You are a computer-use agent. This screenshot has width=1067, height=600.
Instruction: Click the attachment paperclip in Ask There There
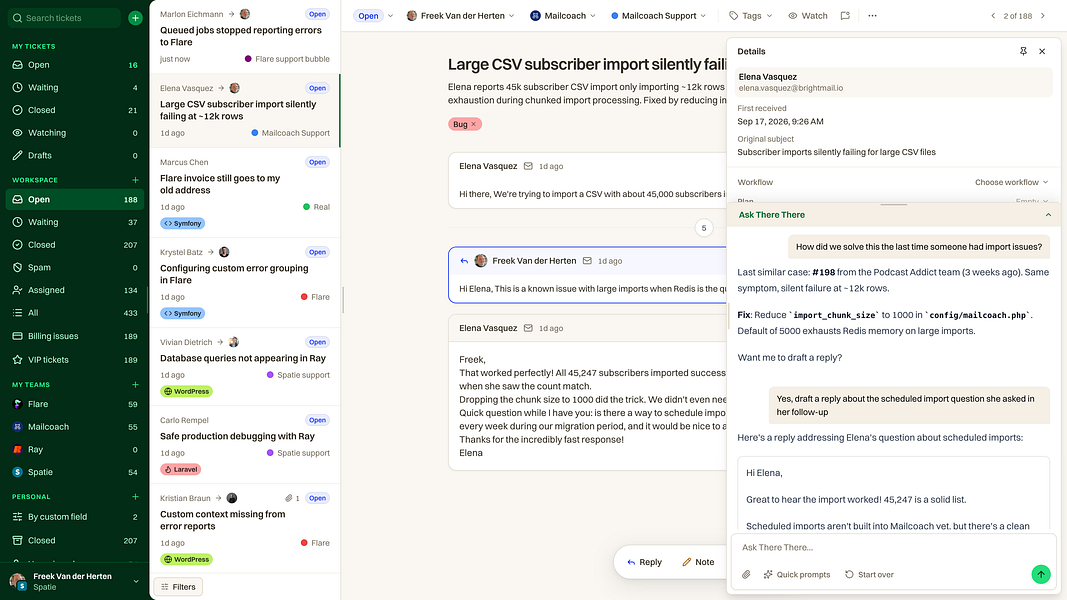click(746, 574)
